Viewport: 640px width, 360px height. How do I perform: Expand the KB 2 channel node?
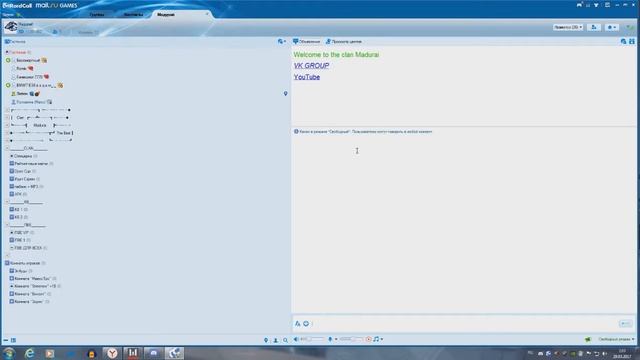click(x=11, y=217)
